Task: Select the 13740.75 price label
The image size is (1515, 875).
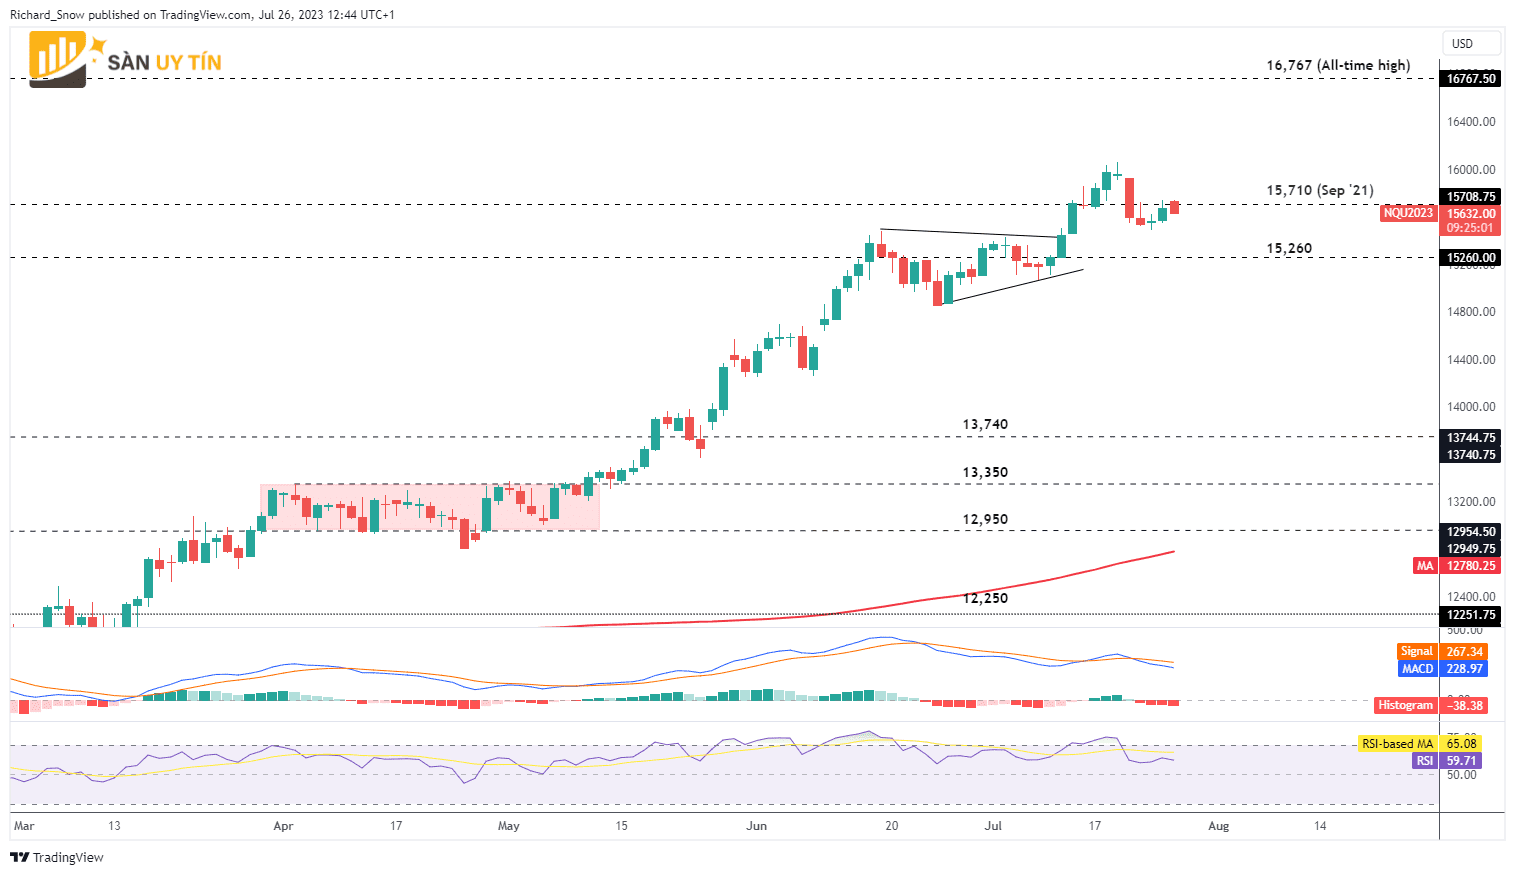Action: (1471, 455)
